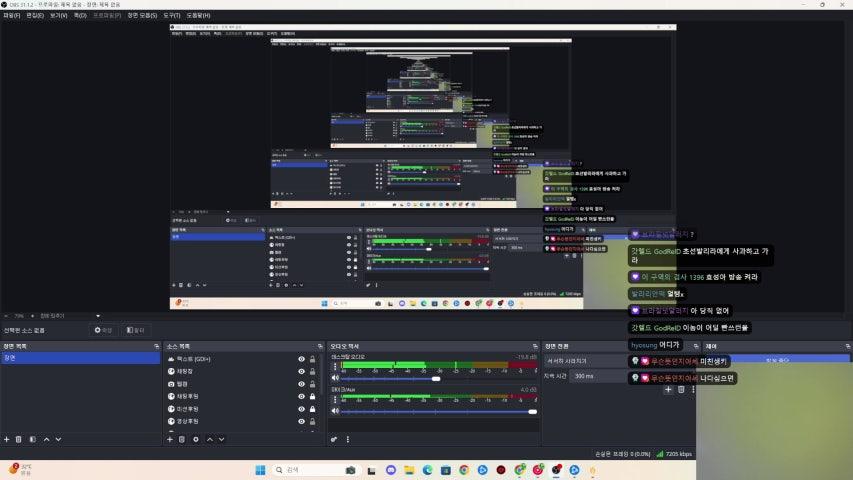Image resolution: width=853 pixels, height=480 pixels.
Task: Delete the selected source with the trash icon
Action: pos(182,439)
